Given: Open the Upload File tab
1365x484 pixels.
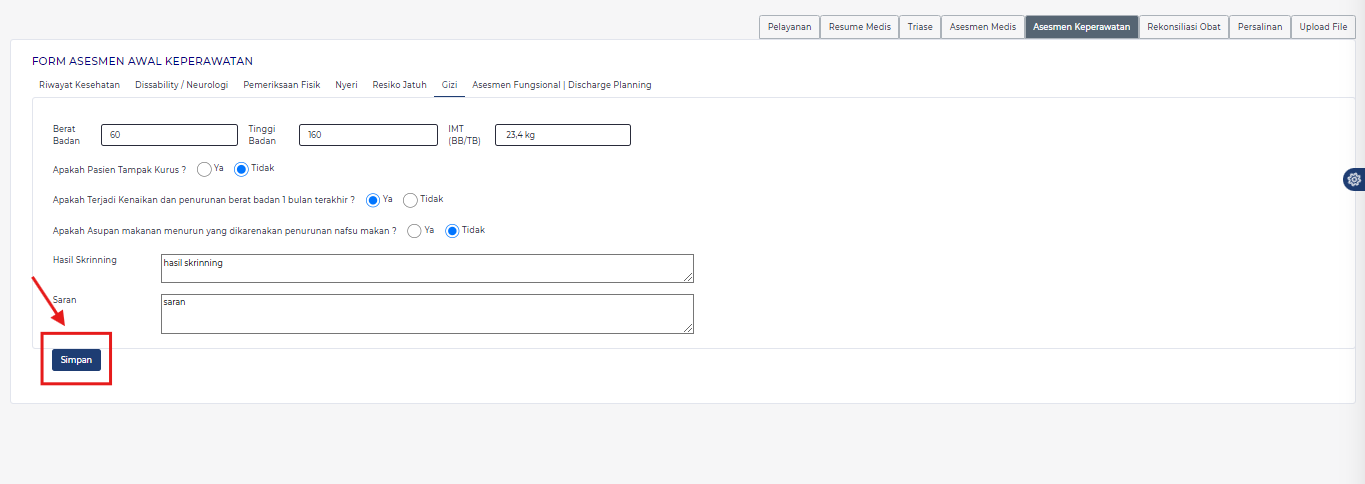Looking at the screenshot, I should pyautogui.click(x=1323, y=27).
